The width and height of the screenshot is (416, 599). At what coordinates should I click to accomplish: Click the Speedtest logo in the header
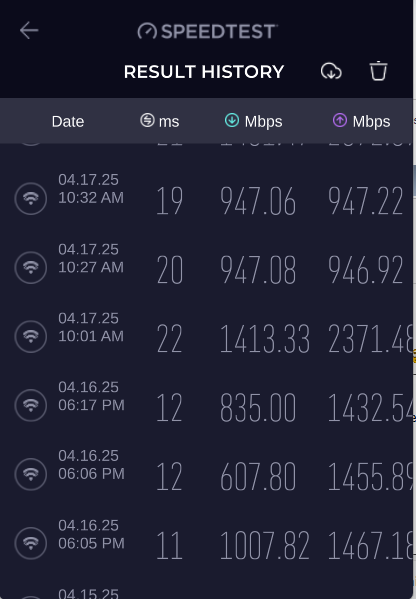[208, 31]
